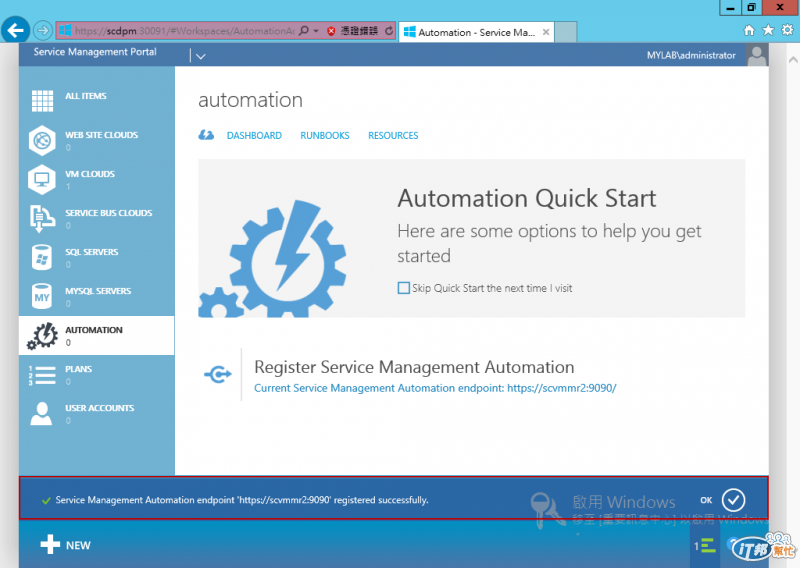Check Skip Quick Start the next time I visit
Viewport: 800px width, 568px height.
click(x=403, y=288)
